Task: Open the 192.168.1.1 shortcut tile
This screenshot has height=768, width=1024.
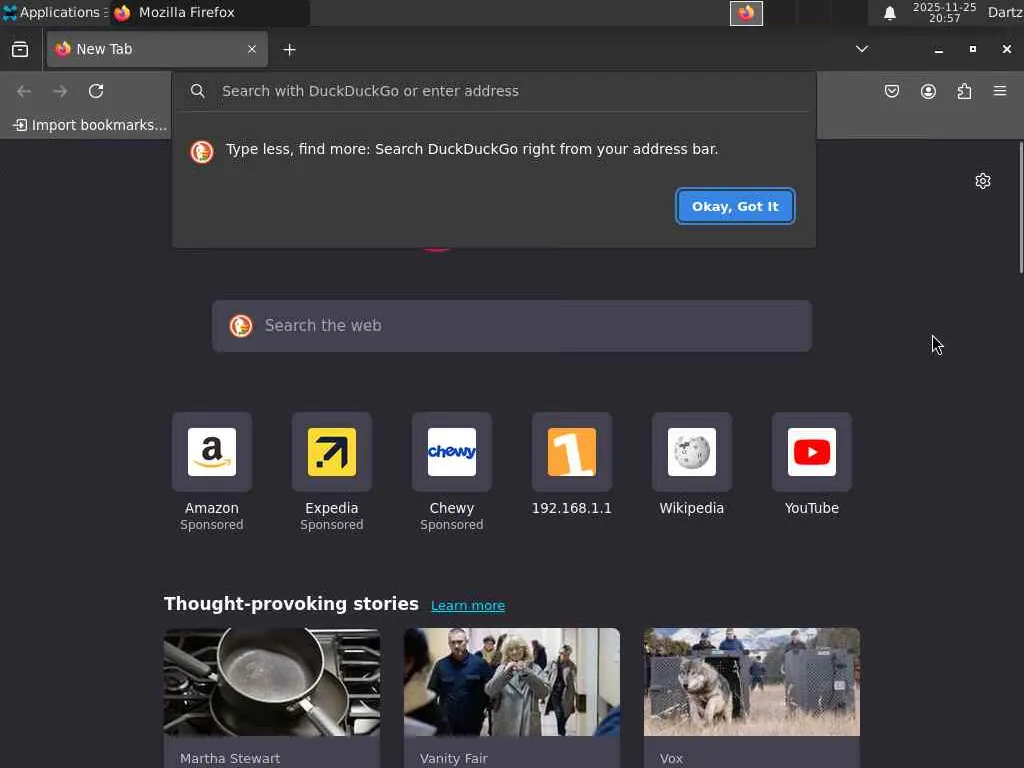Action: click(572, 452)
